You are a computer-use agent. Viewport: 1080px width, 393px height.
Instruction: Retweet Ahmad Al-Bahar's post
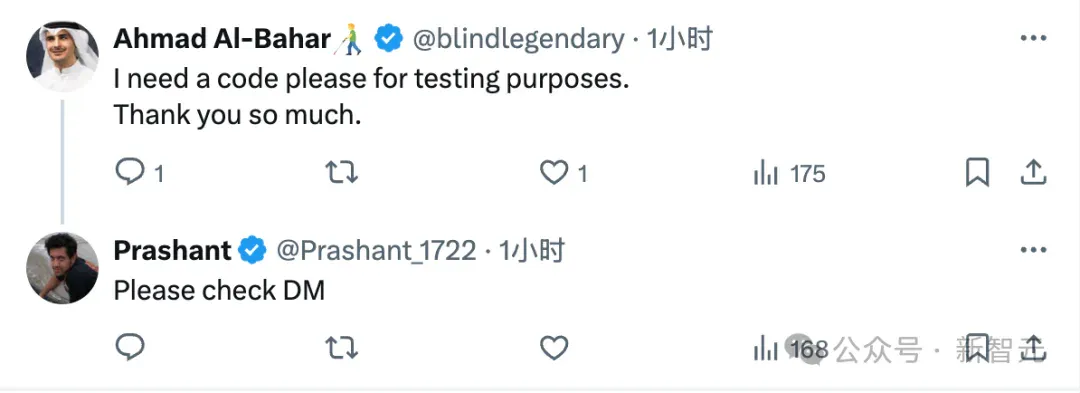341,172
